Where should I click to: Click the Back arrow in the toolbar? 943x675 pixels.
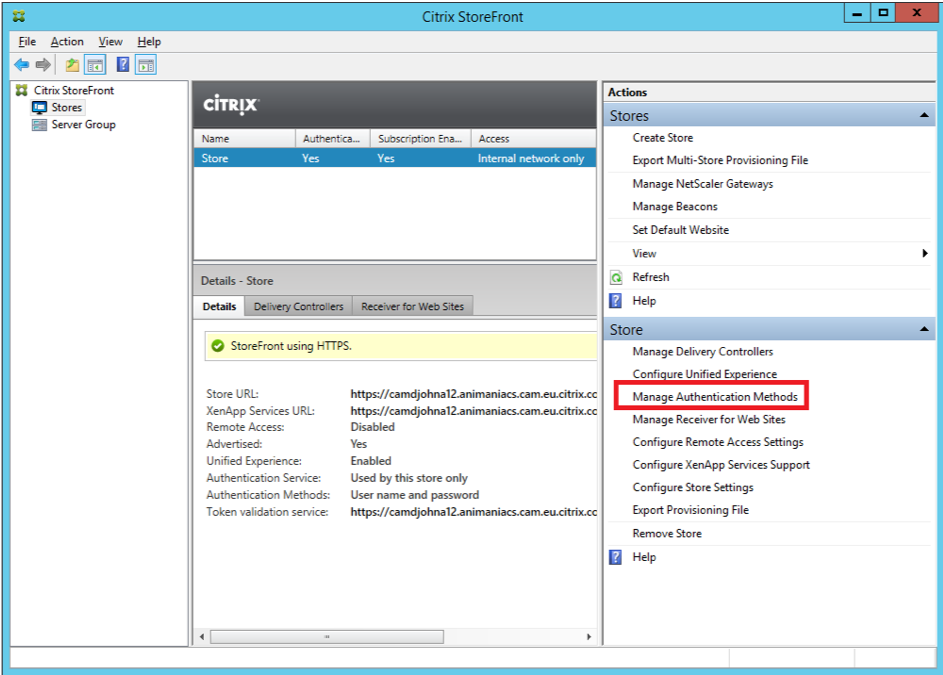coord(21,65)
